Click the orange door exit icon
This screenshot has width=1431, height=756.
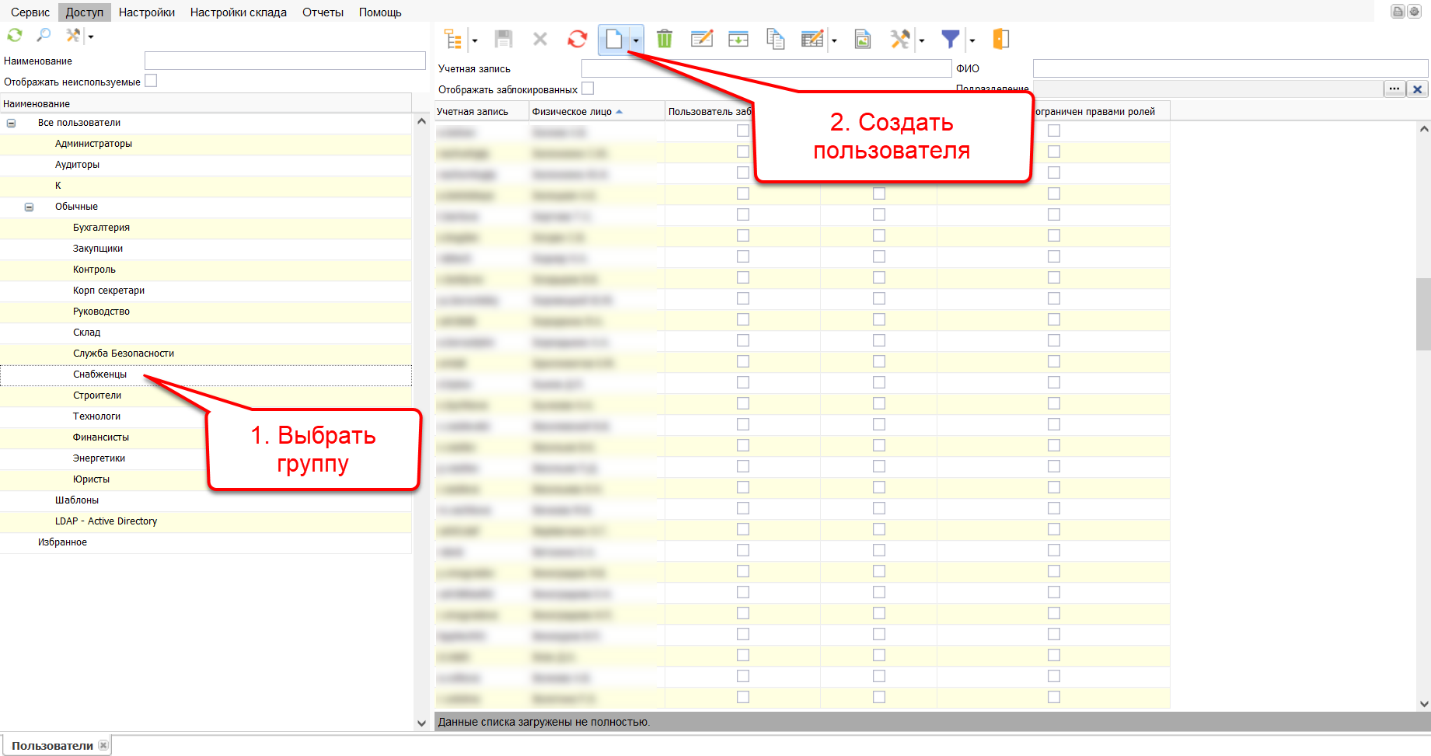(1000, 39)
